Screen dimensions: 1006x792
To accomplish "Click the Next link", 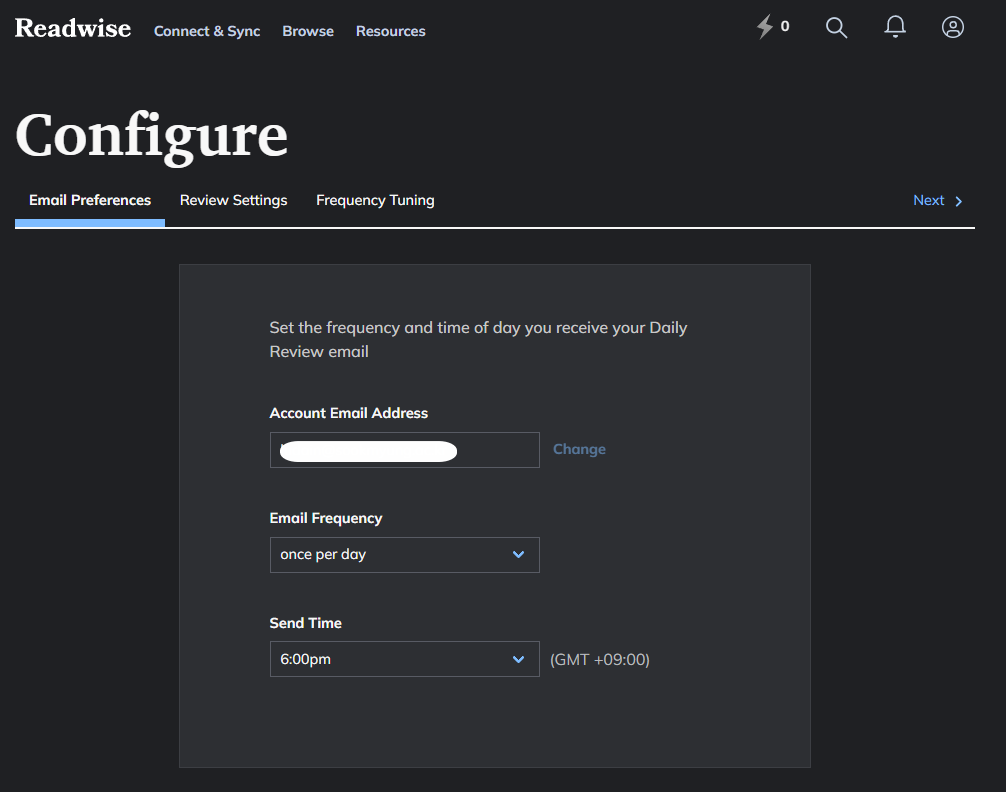I will (928, 200).
